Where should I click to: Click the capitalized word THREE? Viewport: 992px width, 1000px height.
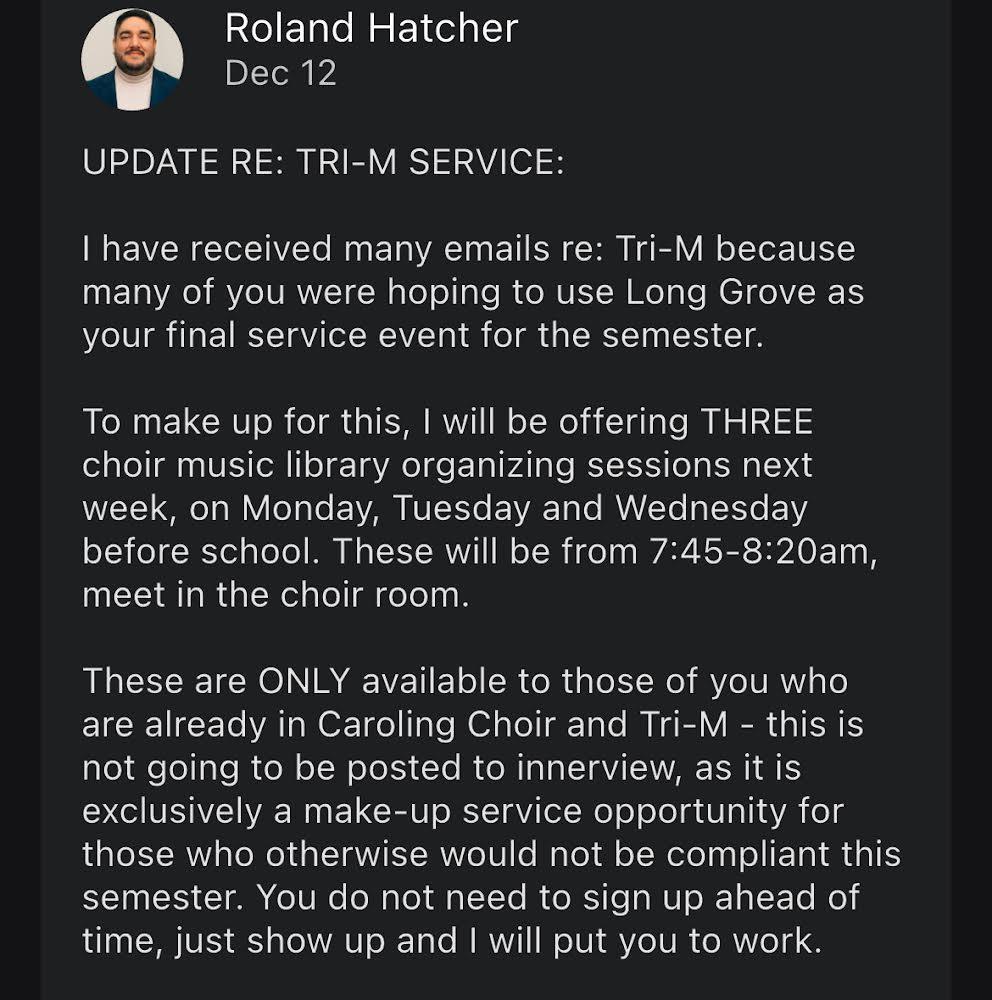[756, 422]
